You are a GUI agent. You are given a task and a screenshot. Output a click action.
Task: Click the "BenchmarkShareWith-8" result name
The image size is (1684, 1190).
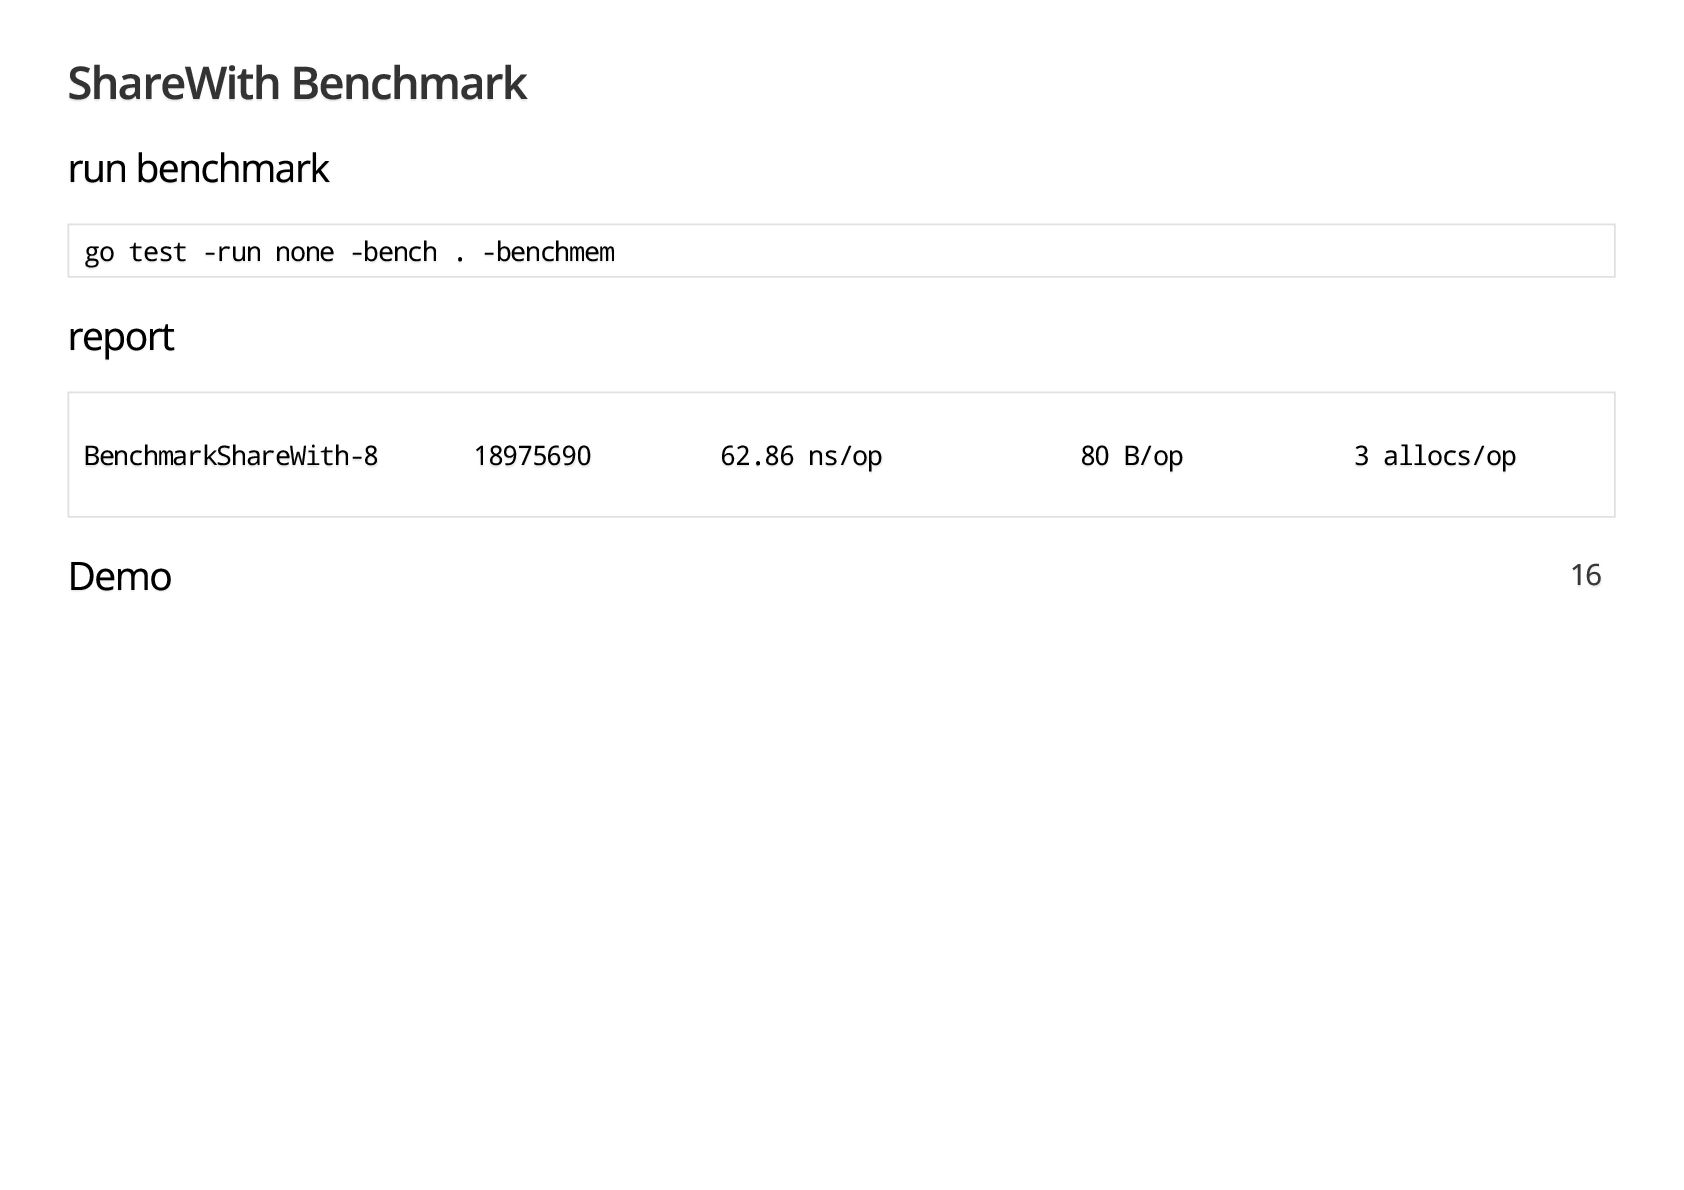231,456
